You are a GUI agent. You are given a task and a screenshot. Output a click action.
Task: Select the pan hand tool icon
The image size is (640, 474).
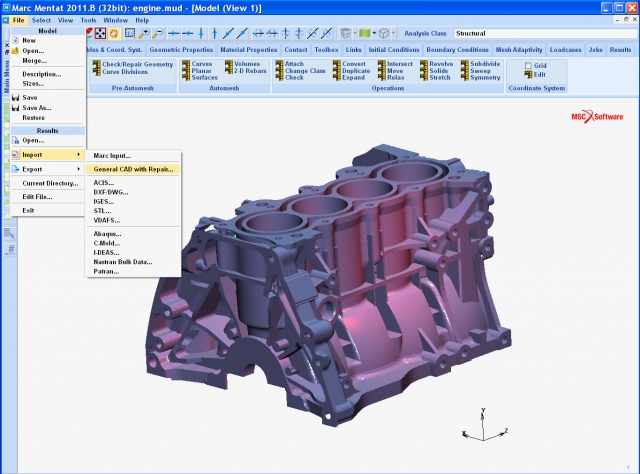coord(114,33)
